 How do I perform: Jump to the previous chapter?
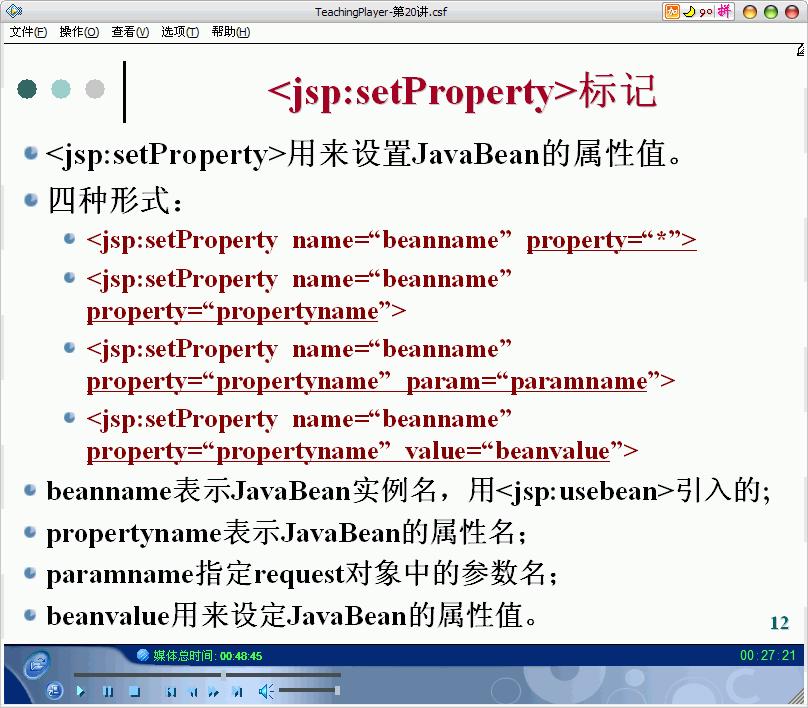pyautogui.click(x=172, y=692)
